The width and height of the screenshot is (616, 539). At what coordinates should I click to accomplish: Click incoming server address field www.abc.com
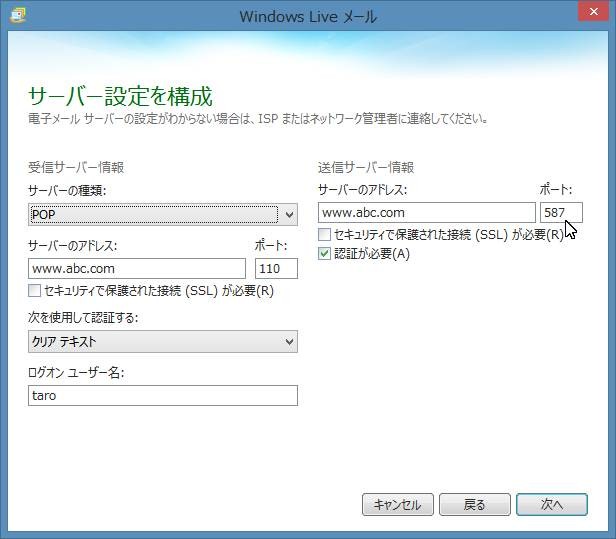[137, 269]
